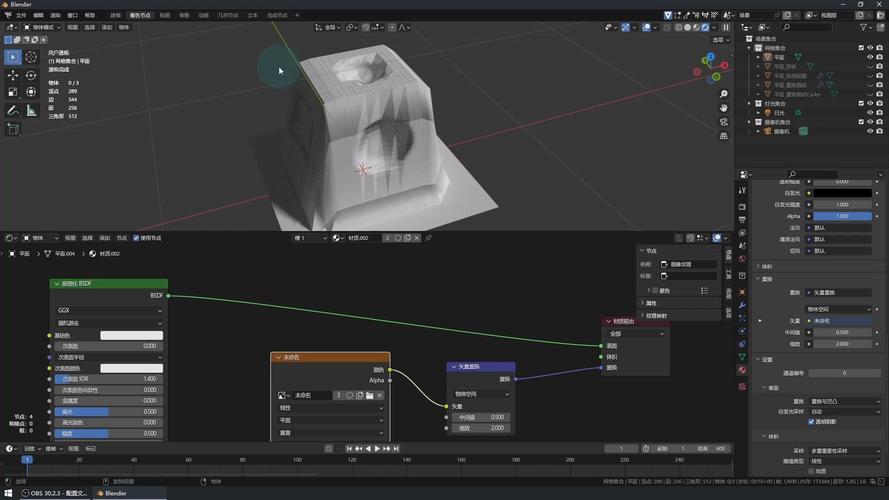
Task: Open the Texture checker tab in Properties
Action: (742, 387)
